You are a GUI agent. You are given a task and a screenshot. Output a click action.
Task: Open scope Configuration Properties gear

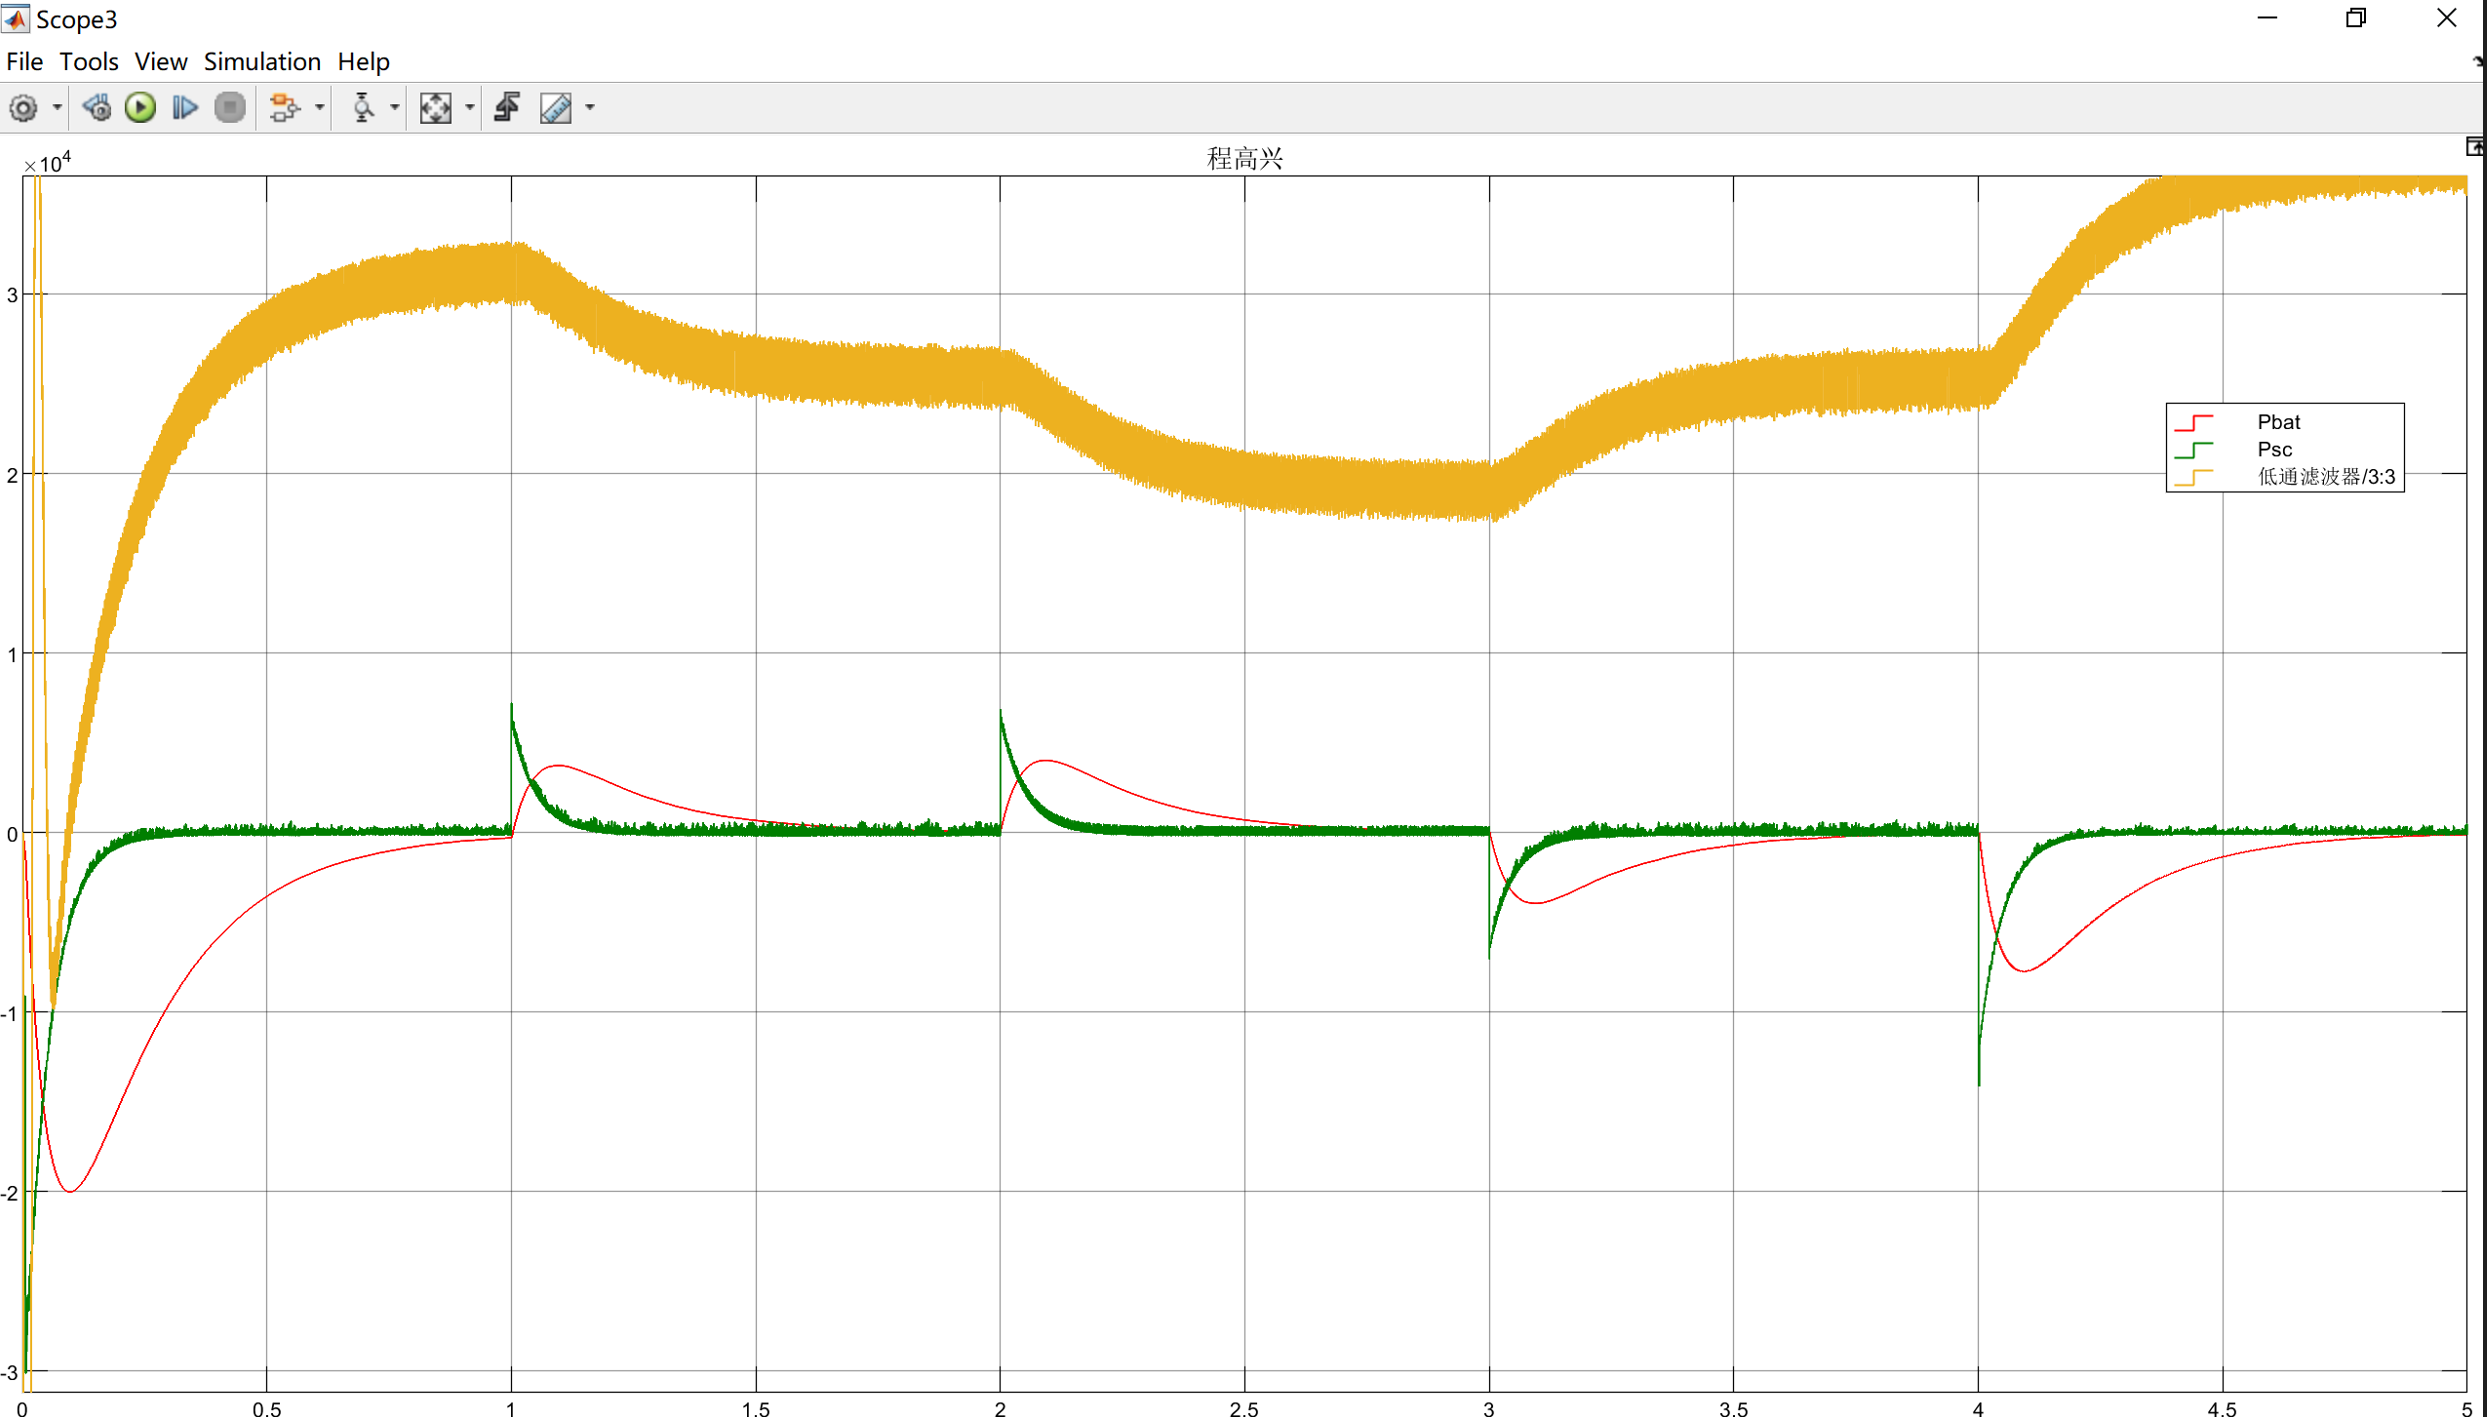point(23,107)
